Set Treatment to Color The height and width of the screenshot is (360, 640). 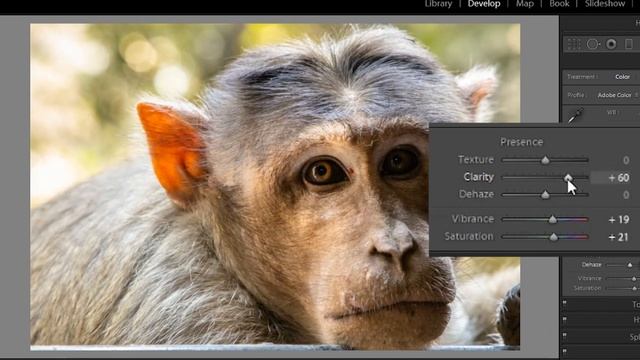point(622,77)
